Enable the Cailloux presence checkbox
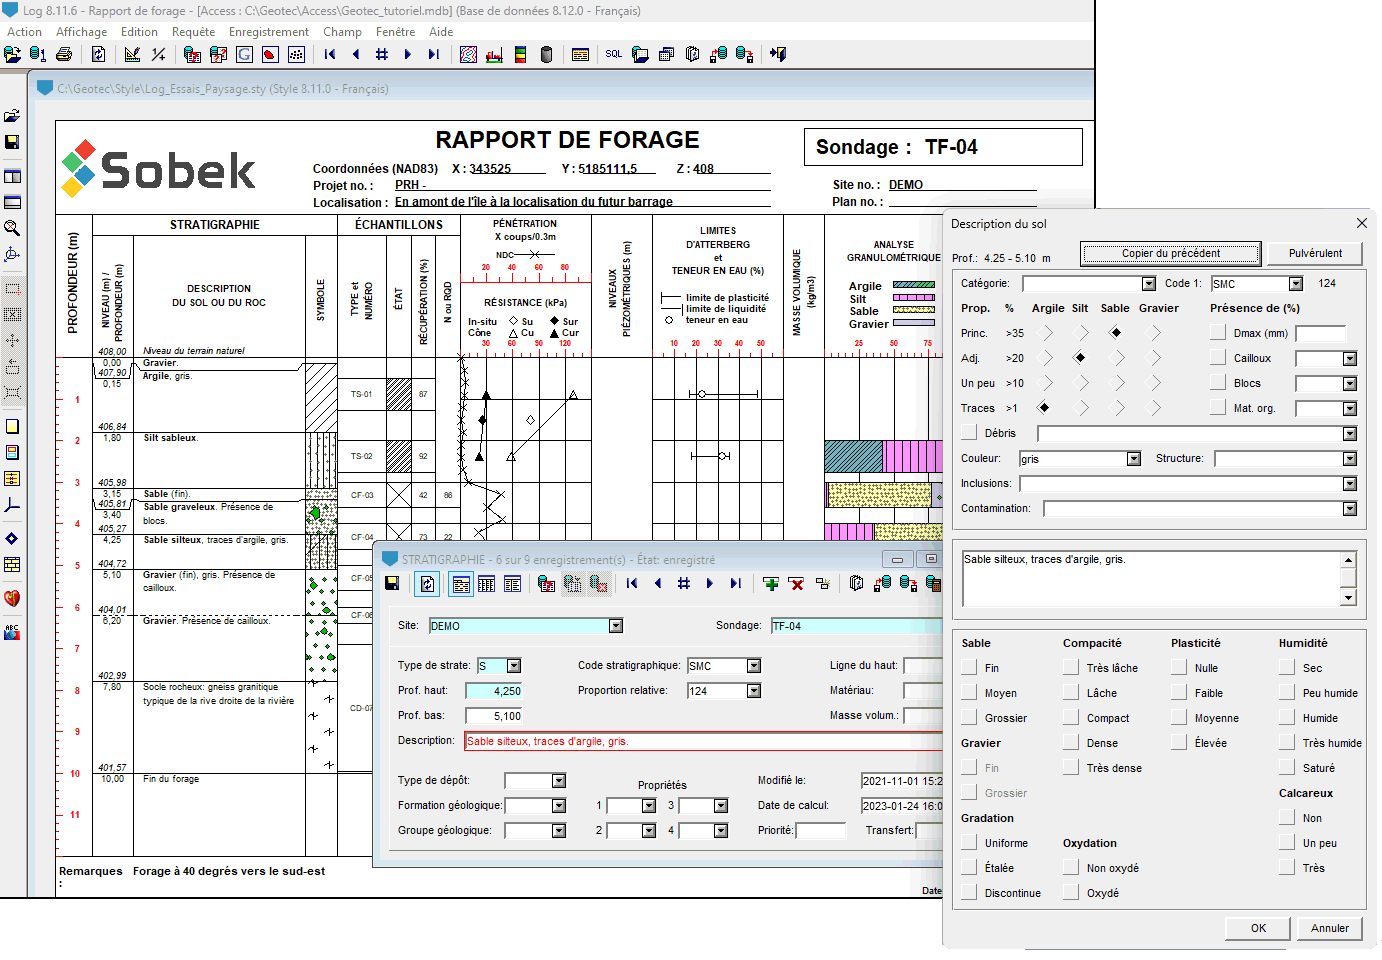The image size is (1382, 960). pos(1218,358)
